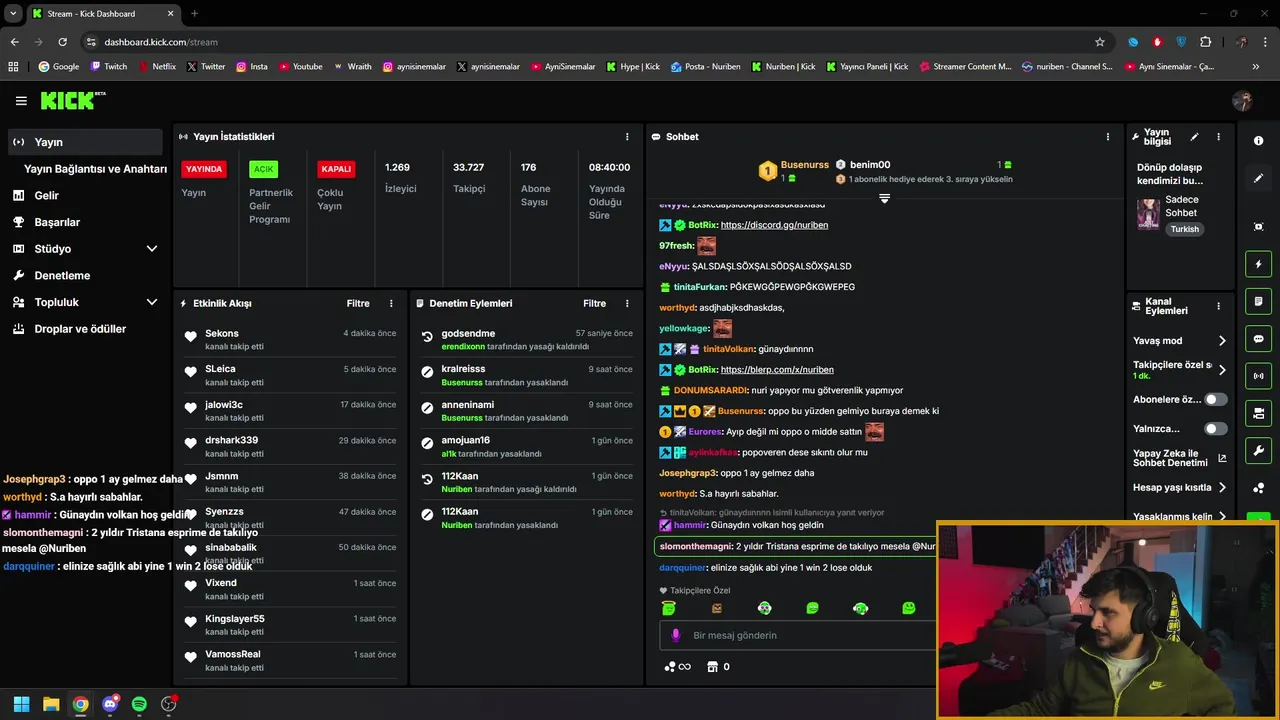Open the Etkinlik Akışı three-dot menu
Image resolution: width=1280 pixels, height=720 pixels.
(x=391, y=303)
